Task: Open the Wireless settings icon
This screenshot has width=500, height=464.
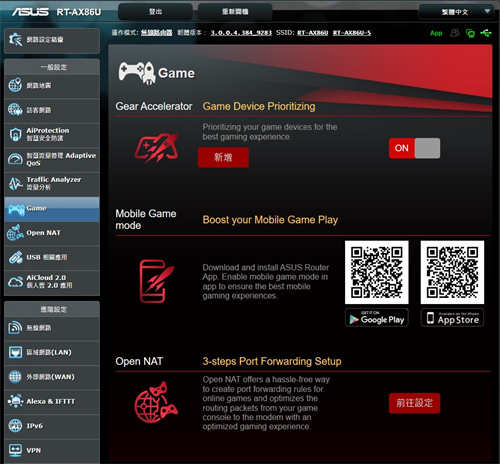Action: tap(15, 327)
